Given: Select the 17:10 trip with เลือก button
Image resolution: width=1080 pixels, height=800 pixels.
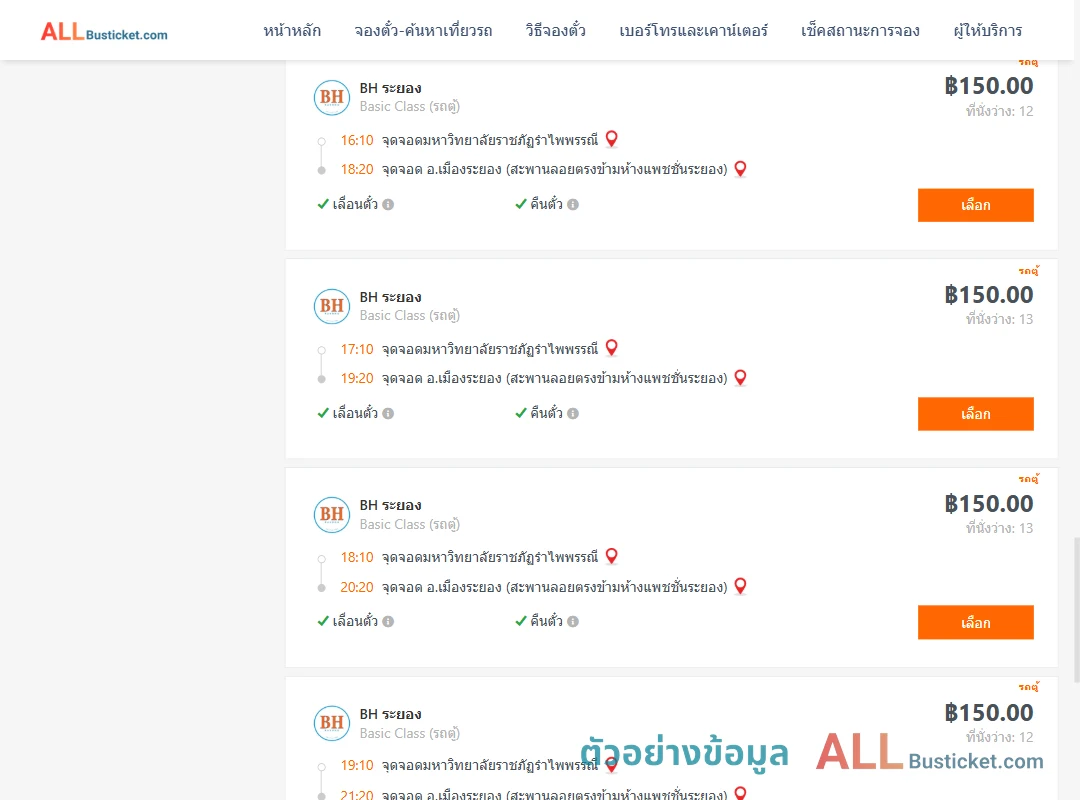Looking at the screenshot, I should 975,413.
